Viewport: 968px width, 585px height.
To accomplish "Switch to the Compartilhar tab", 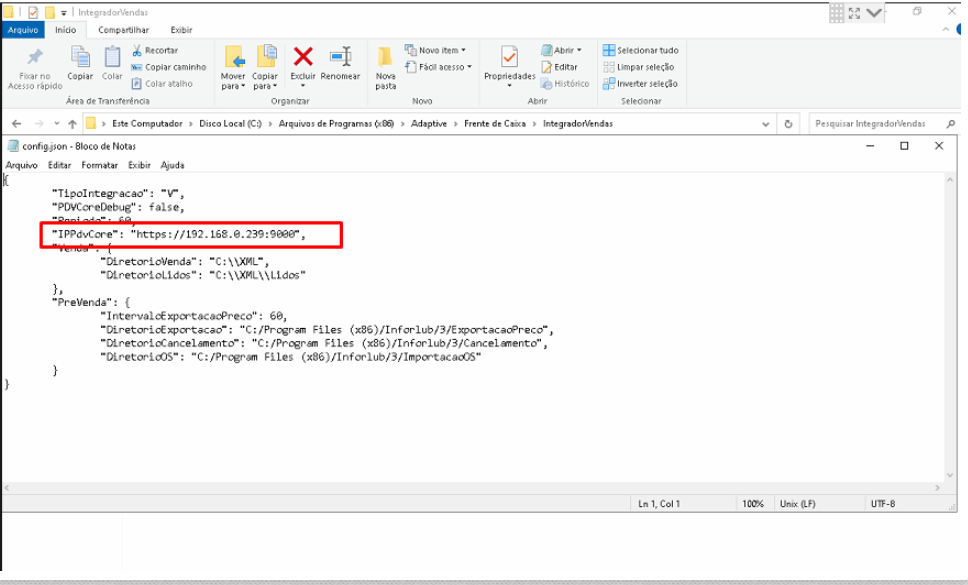I will [123, 30].
